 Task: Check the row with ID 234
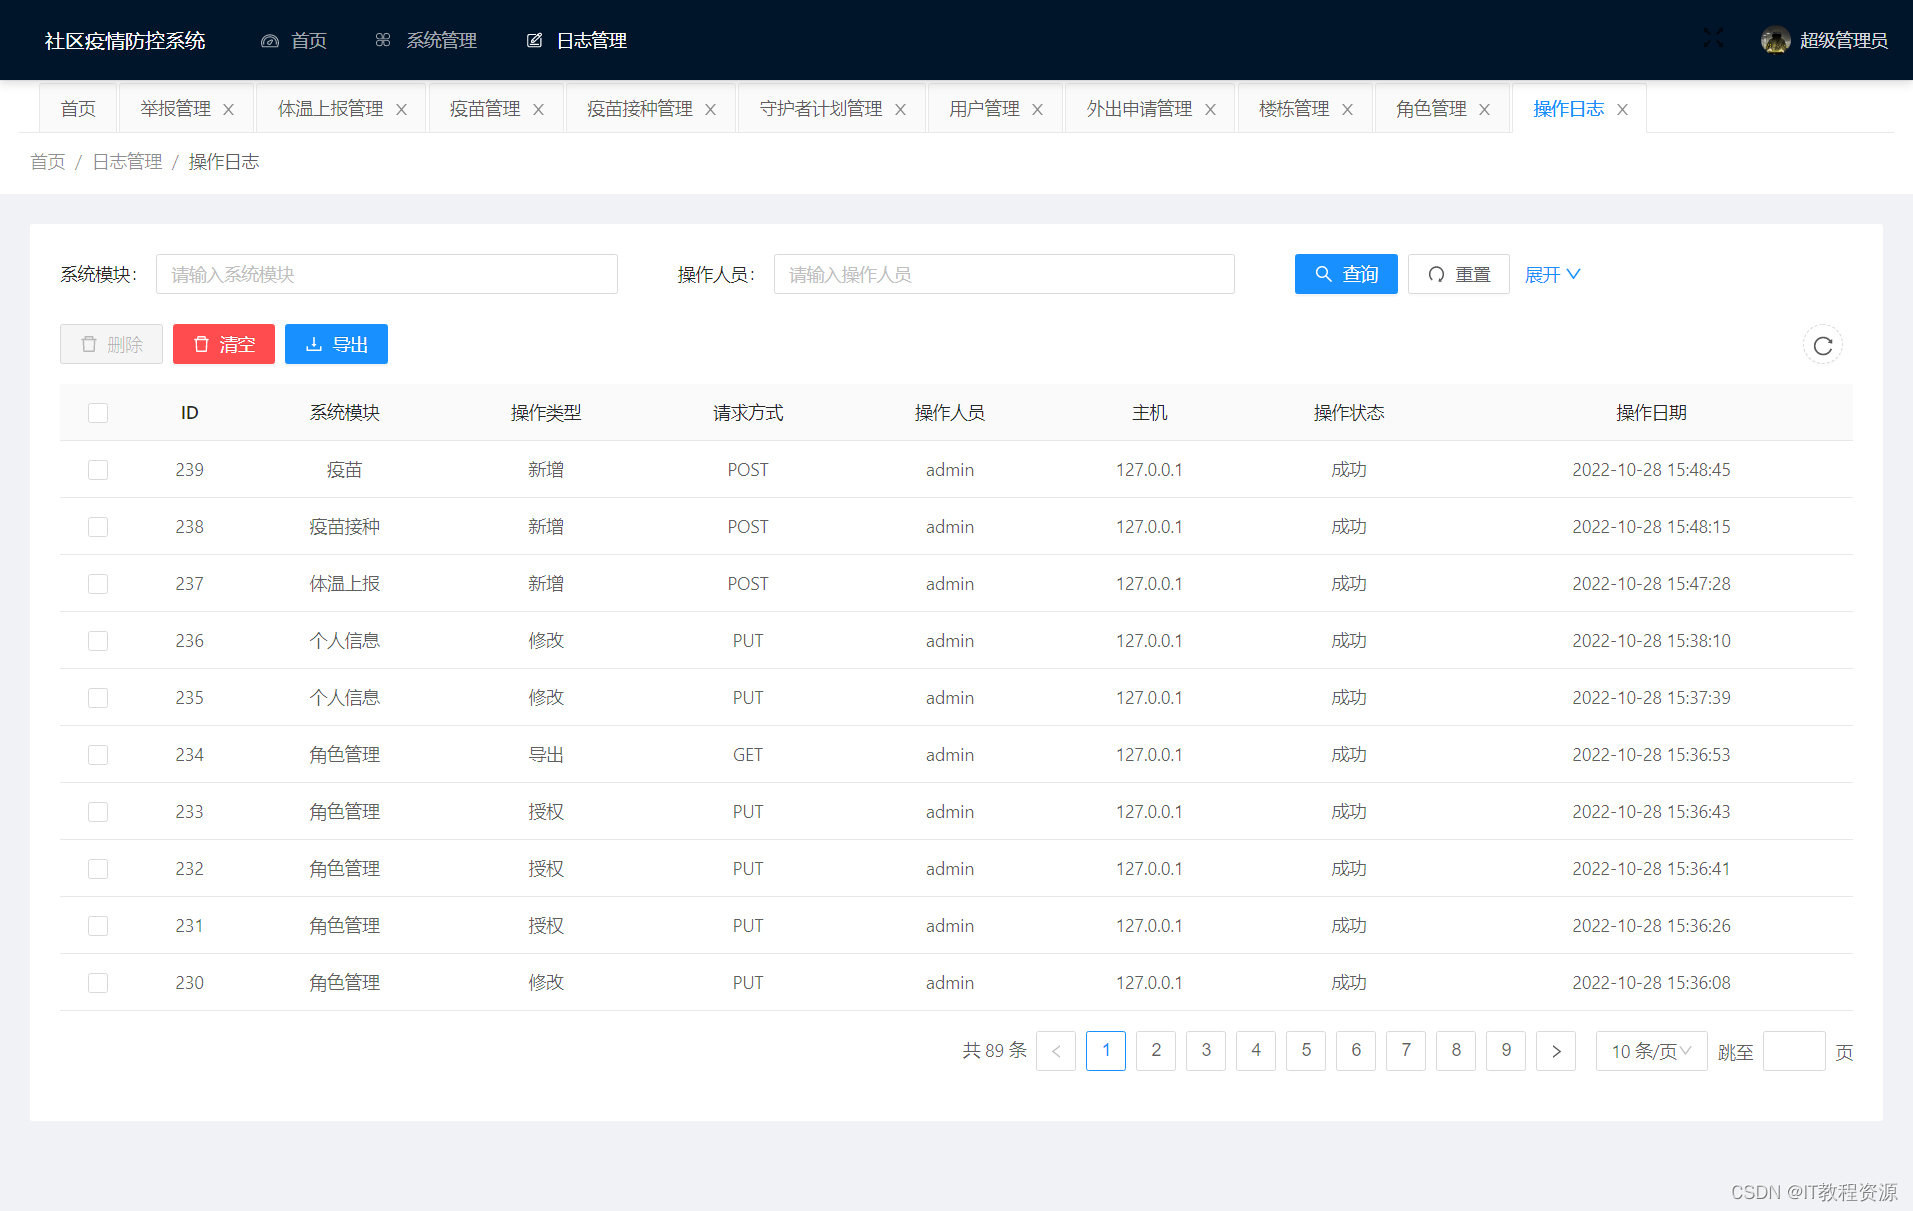[x=98, y=755]
